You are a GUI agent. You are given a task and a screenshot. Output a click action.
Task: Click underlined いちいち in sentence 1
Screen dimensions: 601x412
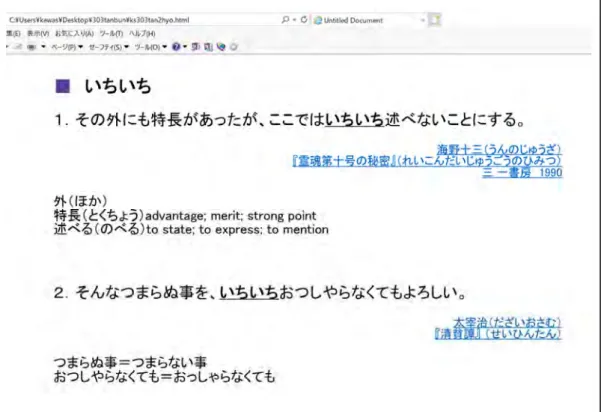pos(355,120)
